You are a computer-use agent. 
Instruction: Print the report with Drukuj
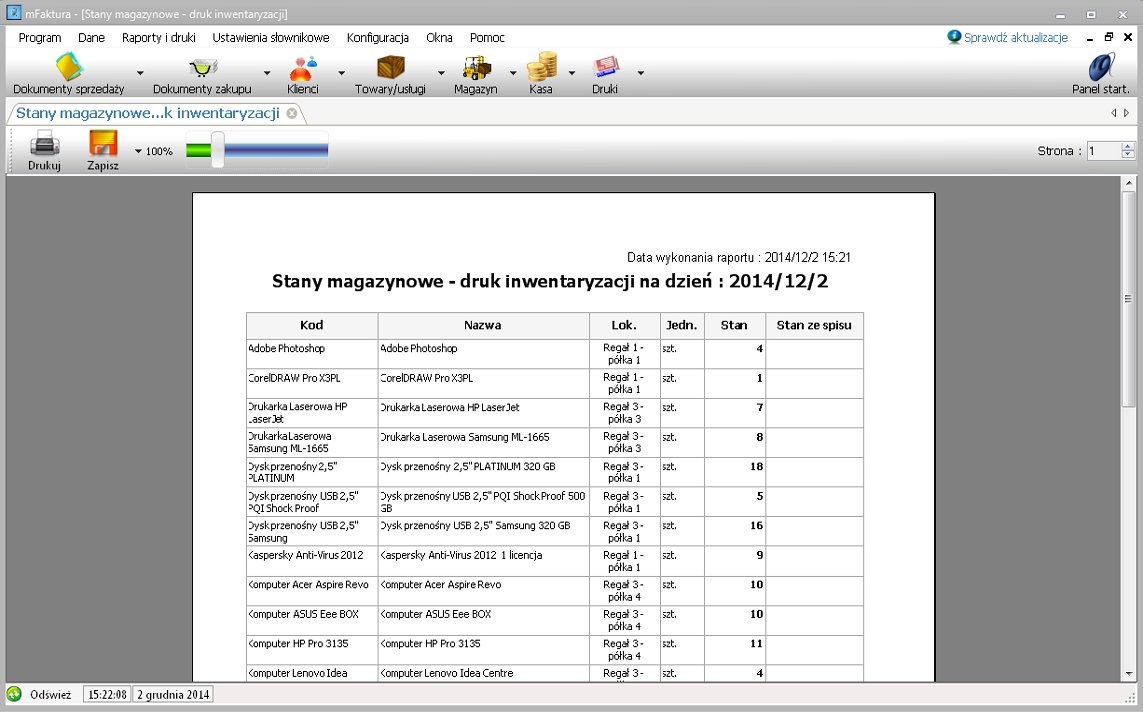pyautogui.click(x=44, y=150)
